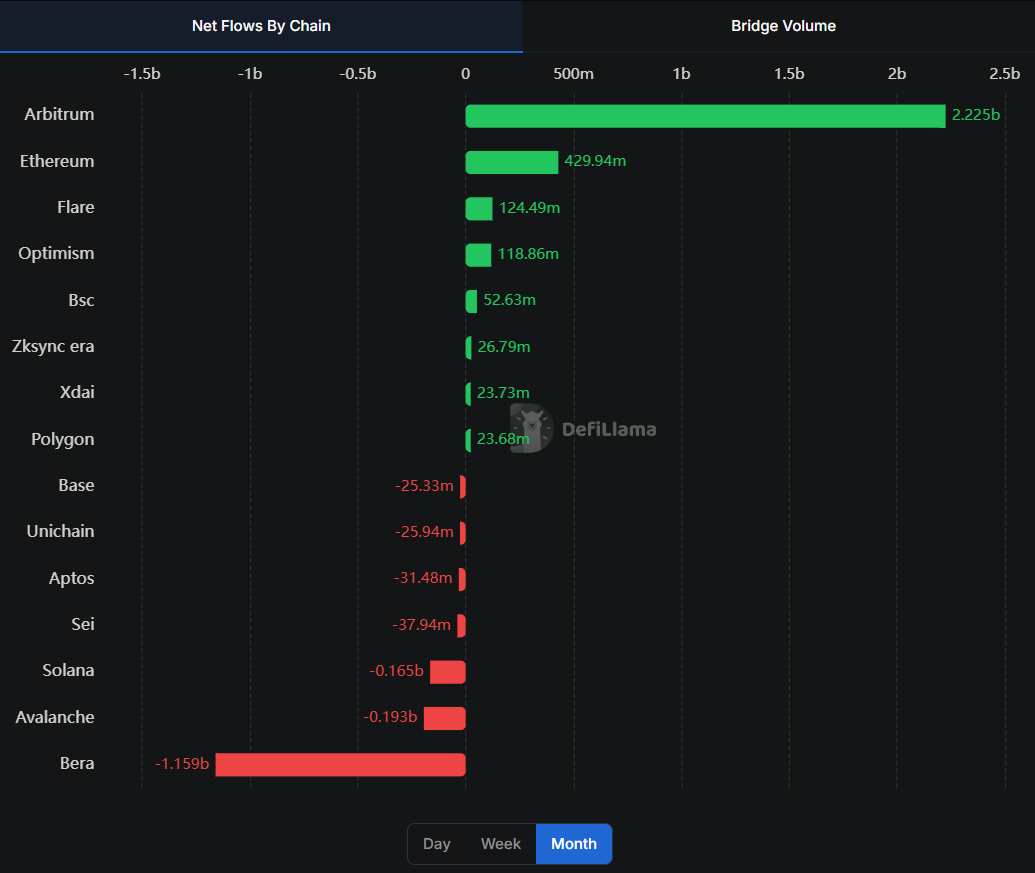Click the red Solana bar
This screenshot has width=1035, height=873.
pos(448,672)
